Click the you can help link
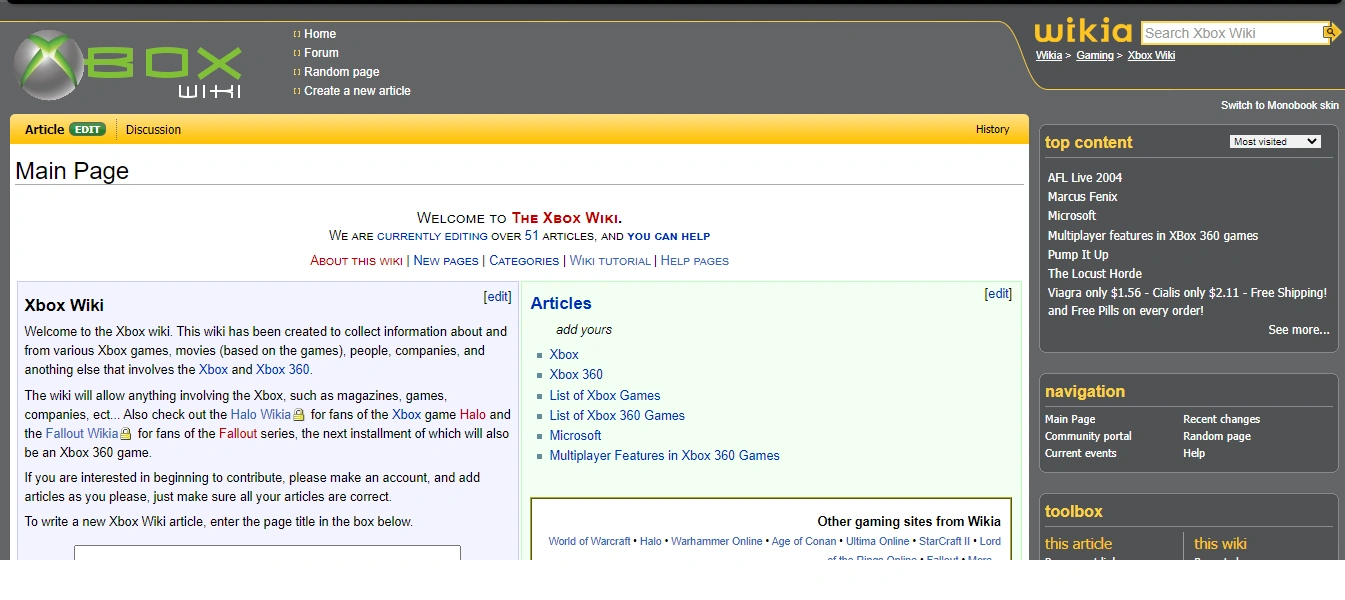 (668, 236)
